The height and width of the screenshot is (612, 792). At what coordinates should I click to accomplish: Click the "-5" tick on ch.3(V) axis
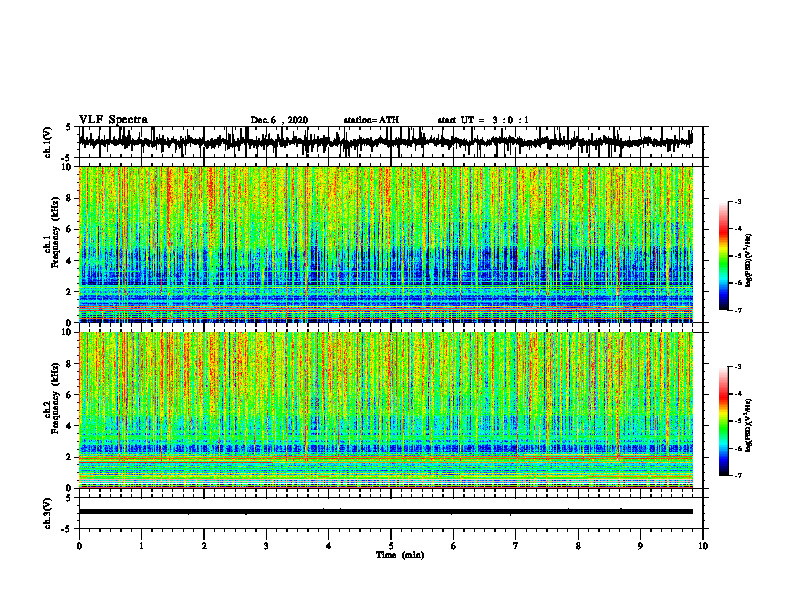click(68, 529)
